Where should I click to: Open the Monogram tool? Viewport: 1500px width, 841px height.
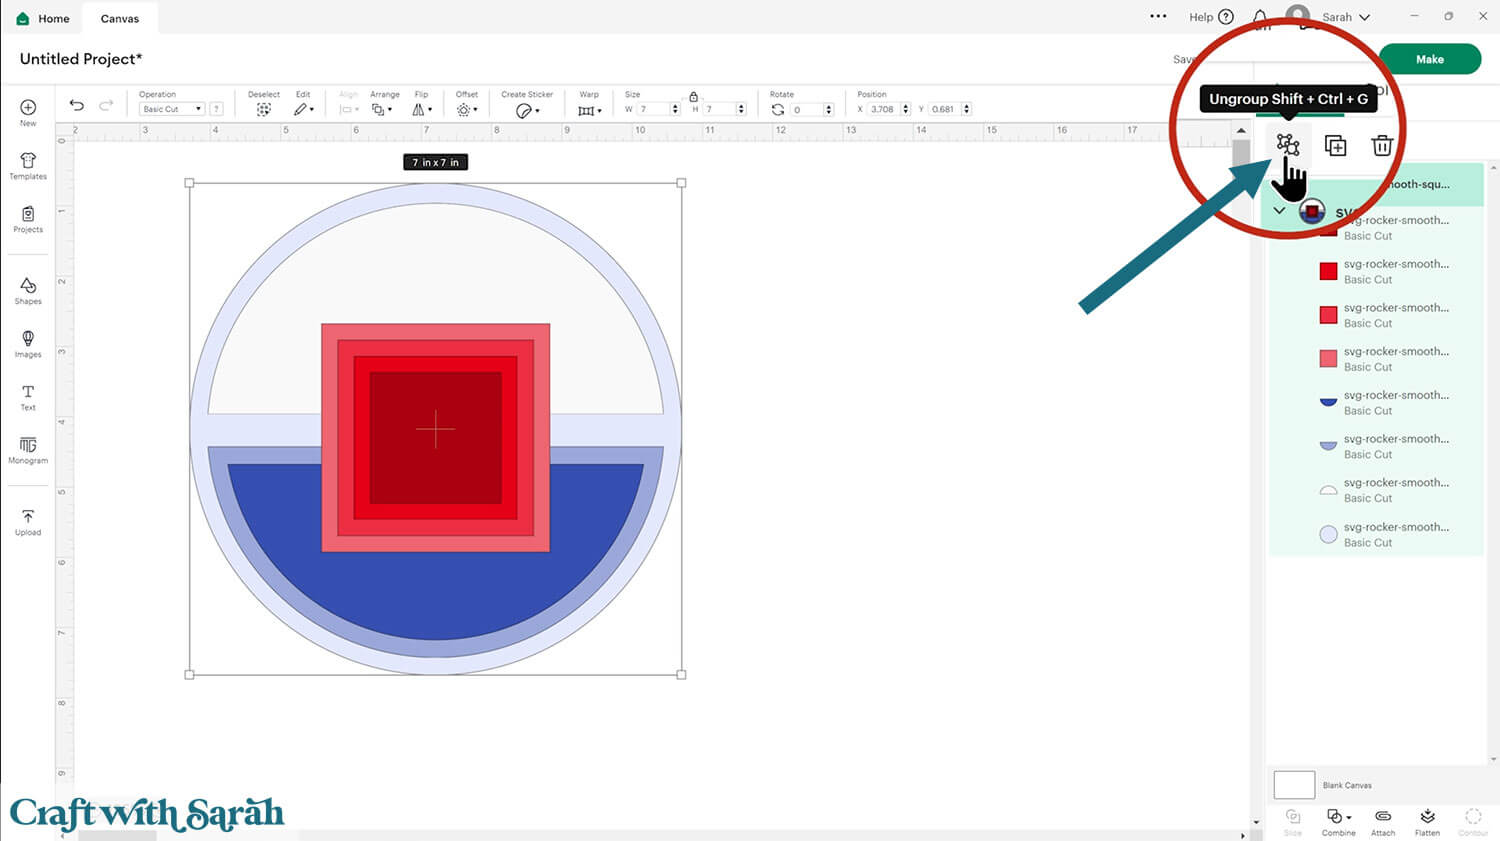point(28,450)
